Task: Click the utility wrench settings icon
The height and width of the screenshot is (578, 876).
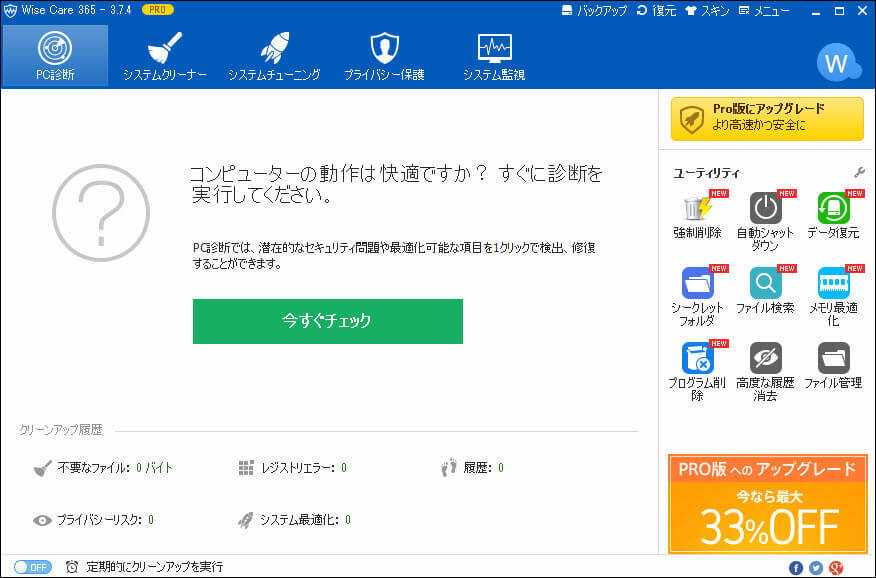Action: [x=859, y=173]
